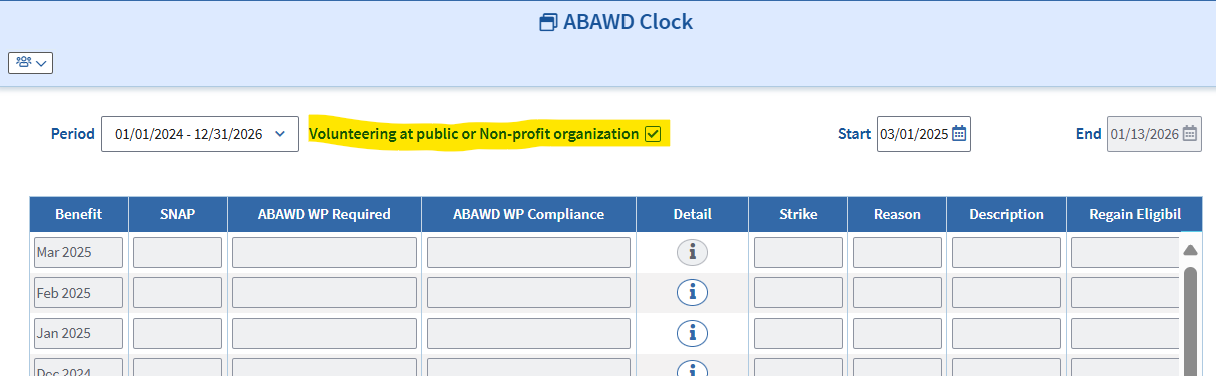1216x376 pixels.
Task: Open the people group selector dropdown
Action: click(30, 62)
